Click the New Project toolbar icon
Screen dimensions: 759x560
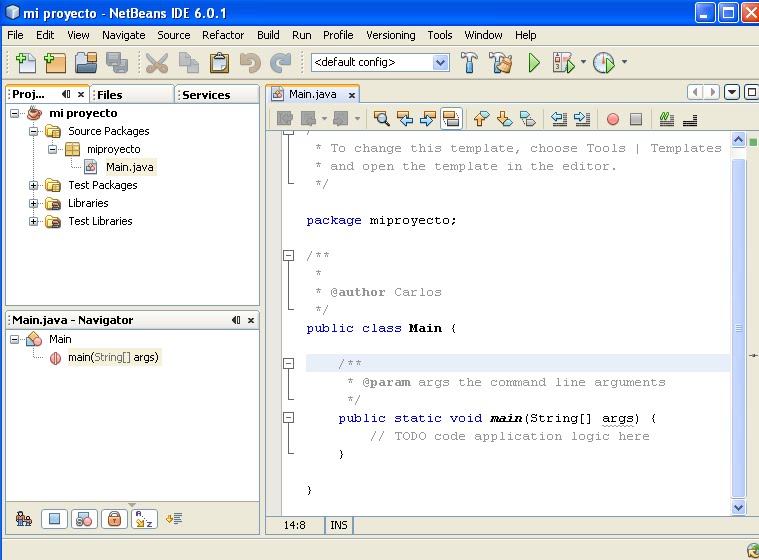click(55, 63)
